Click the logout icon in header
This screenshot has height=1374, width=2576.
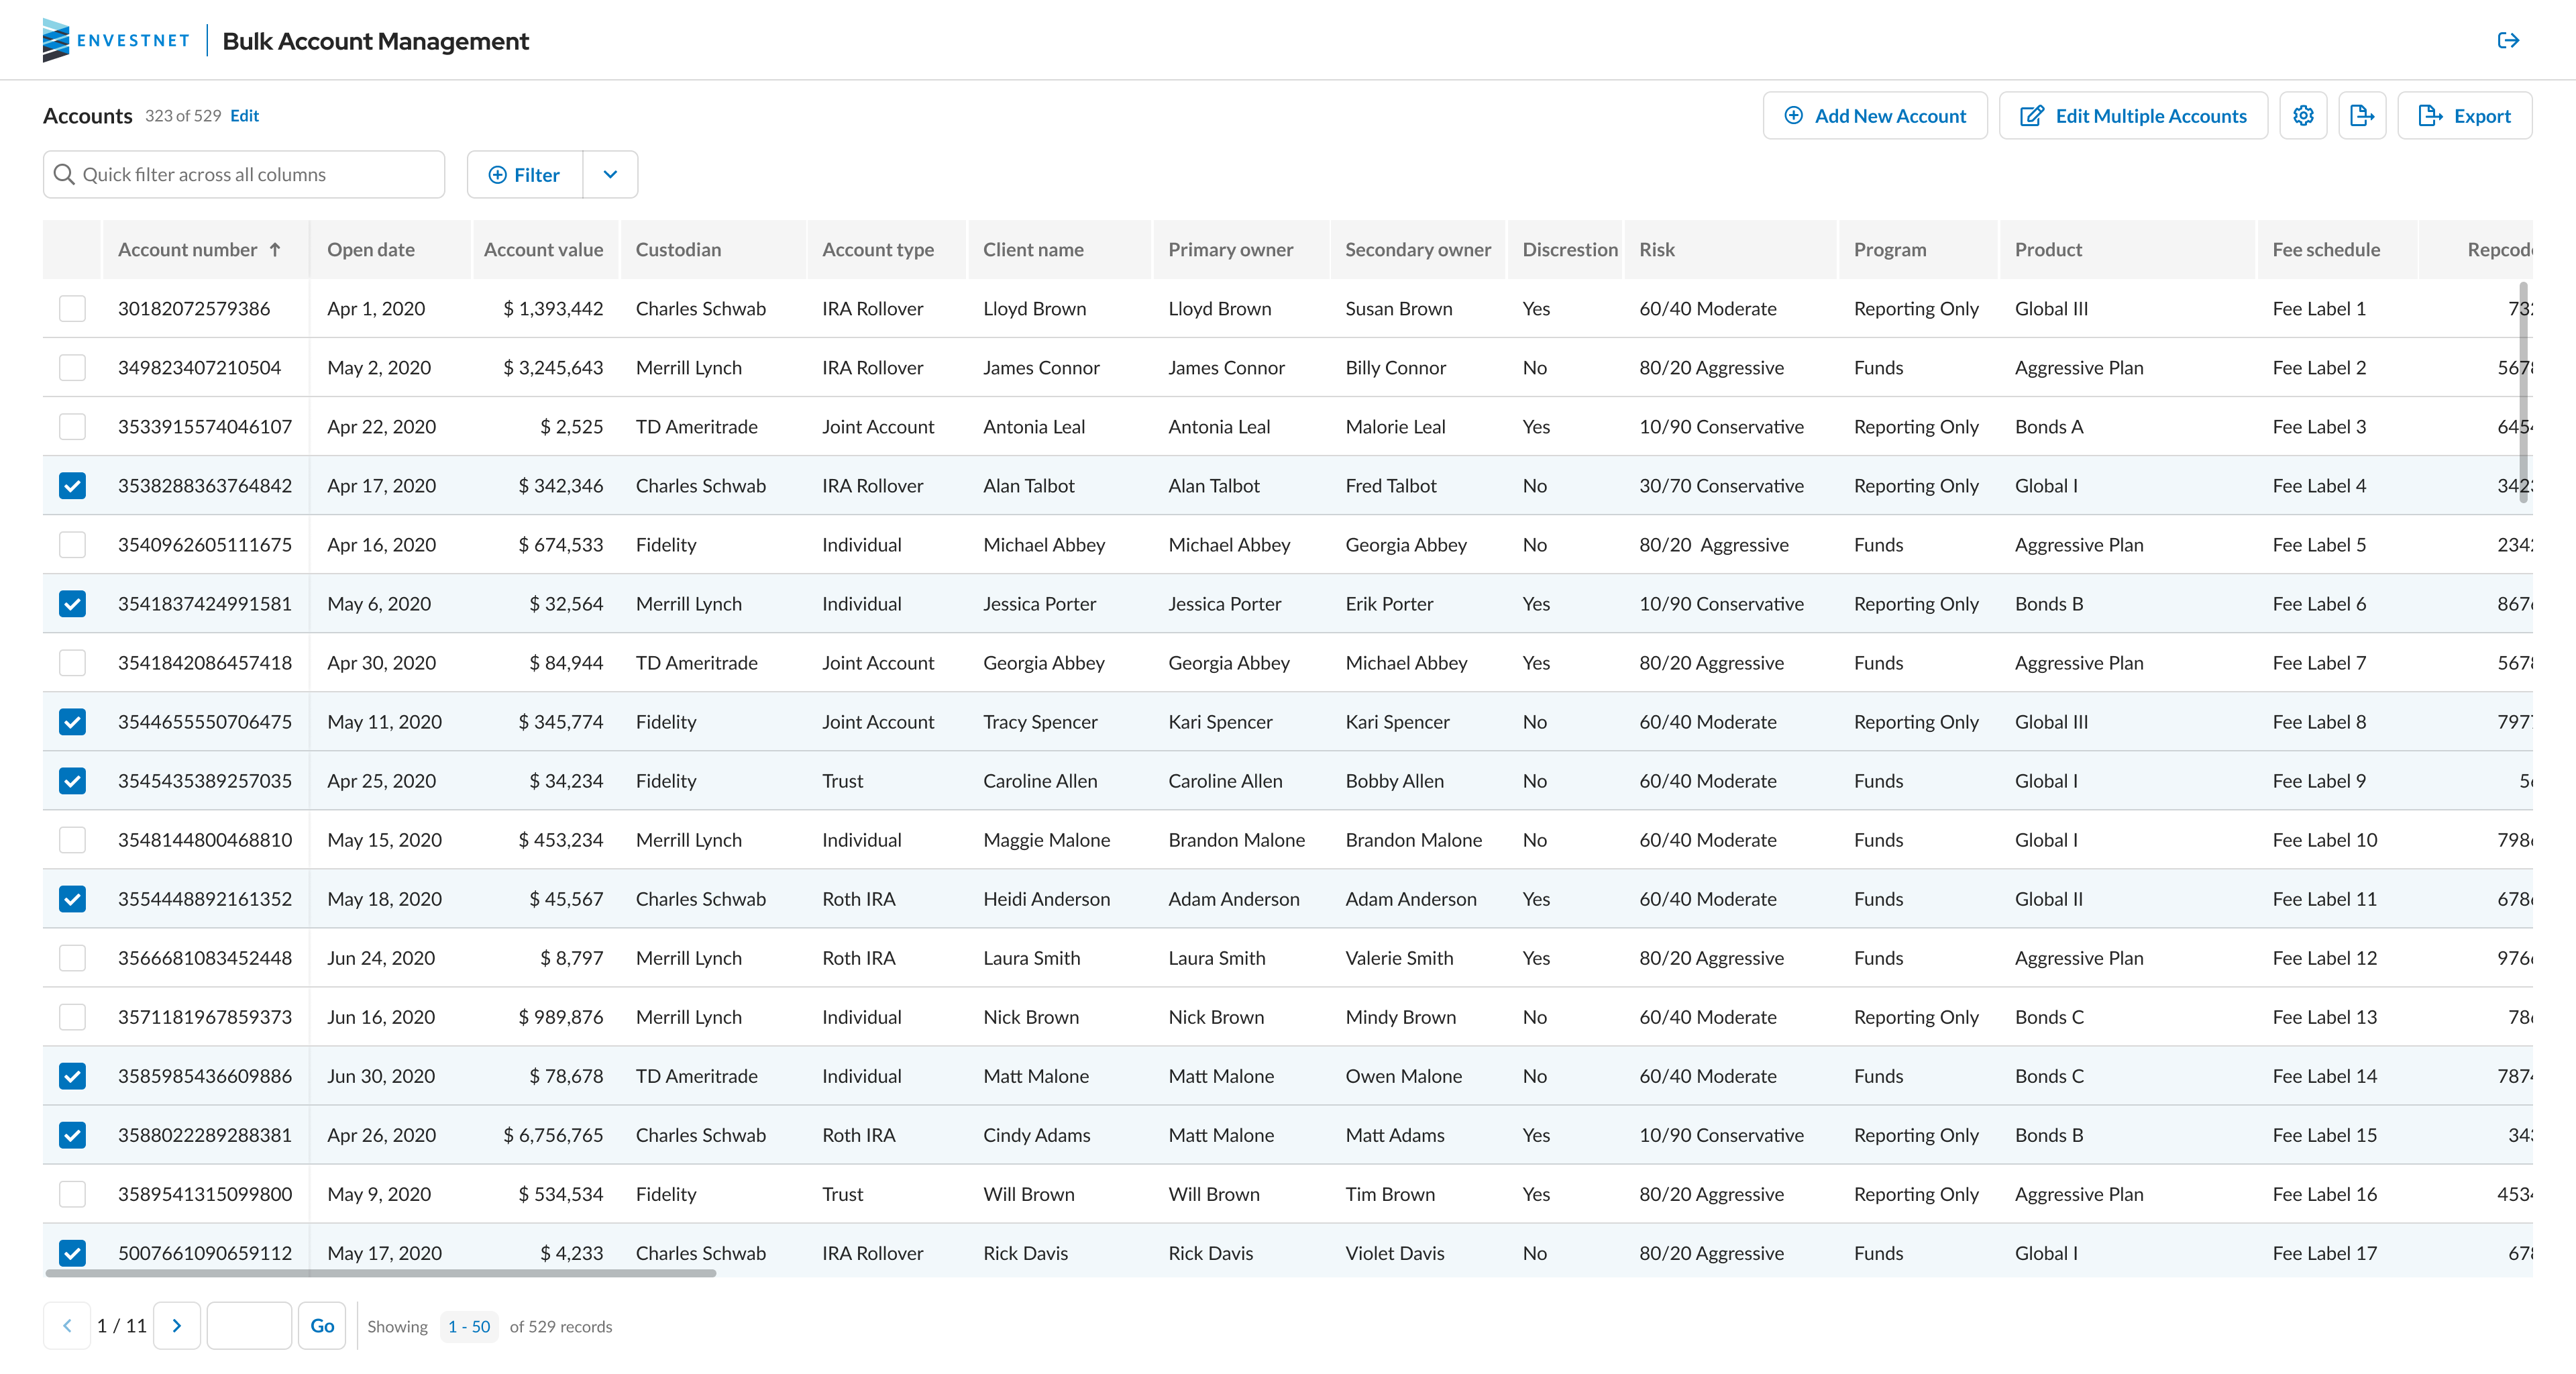pos(2507,40)
